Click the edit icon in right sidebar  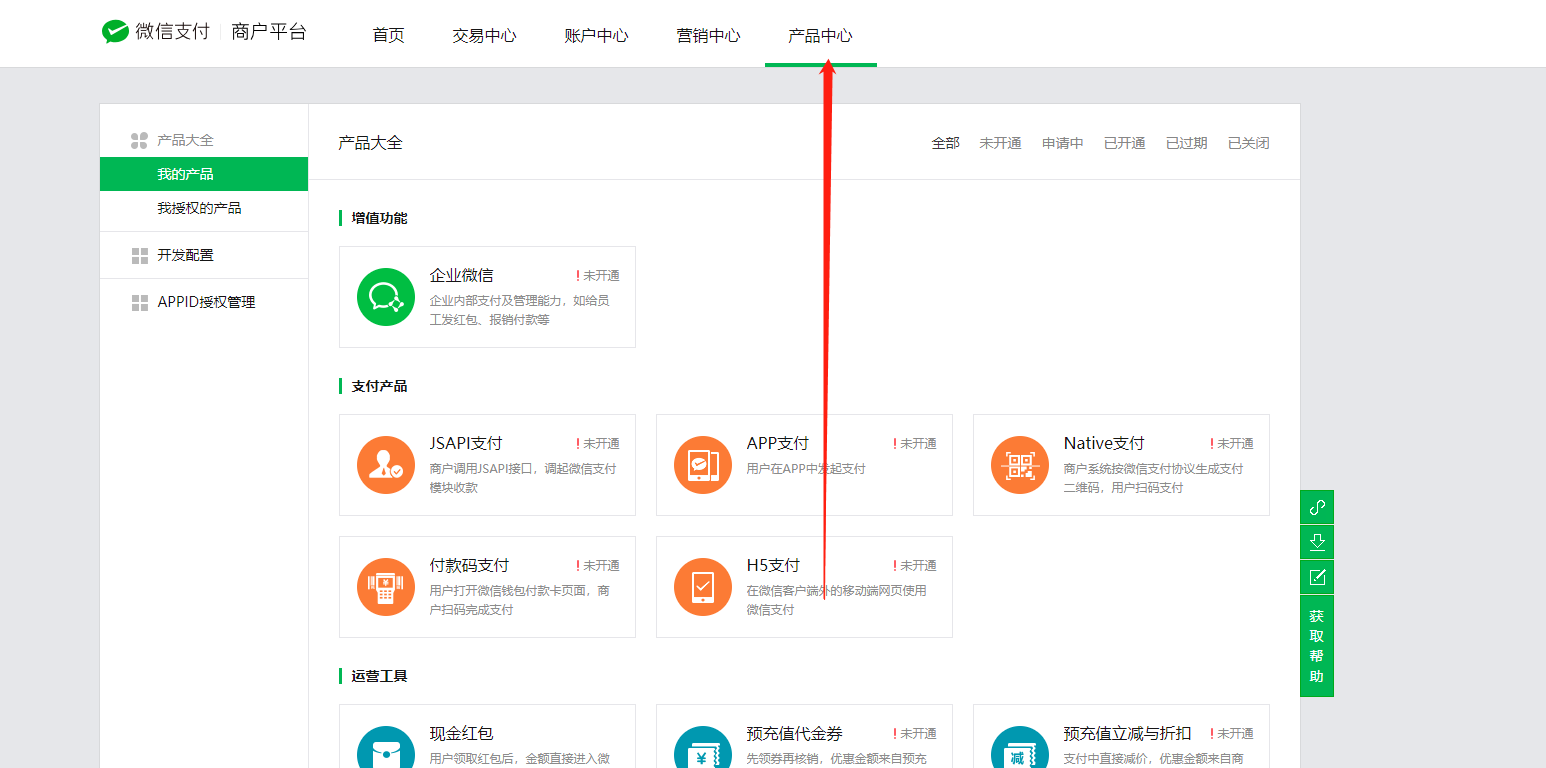click(1317, 577)
